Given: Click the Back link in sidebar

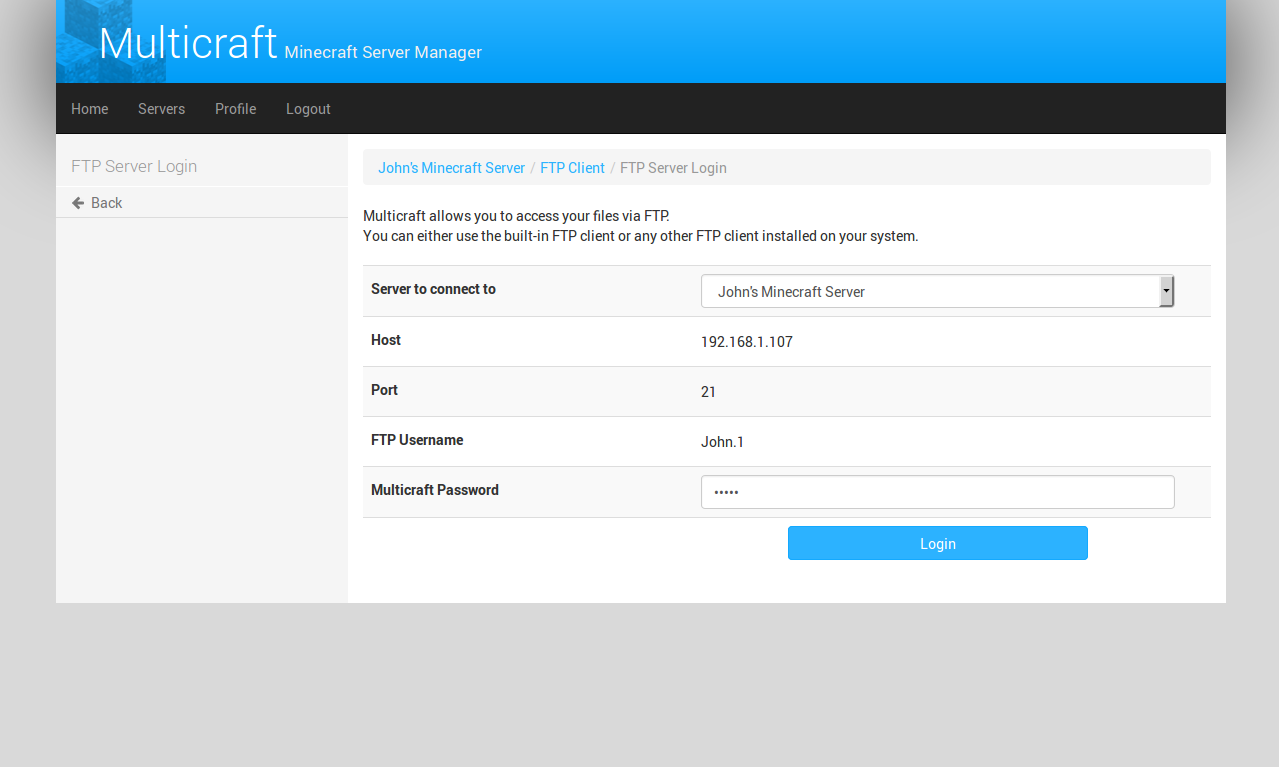Looking at the screenshot, I should click(x=106, y=203).
